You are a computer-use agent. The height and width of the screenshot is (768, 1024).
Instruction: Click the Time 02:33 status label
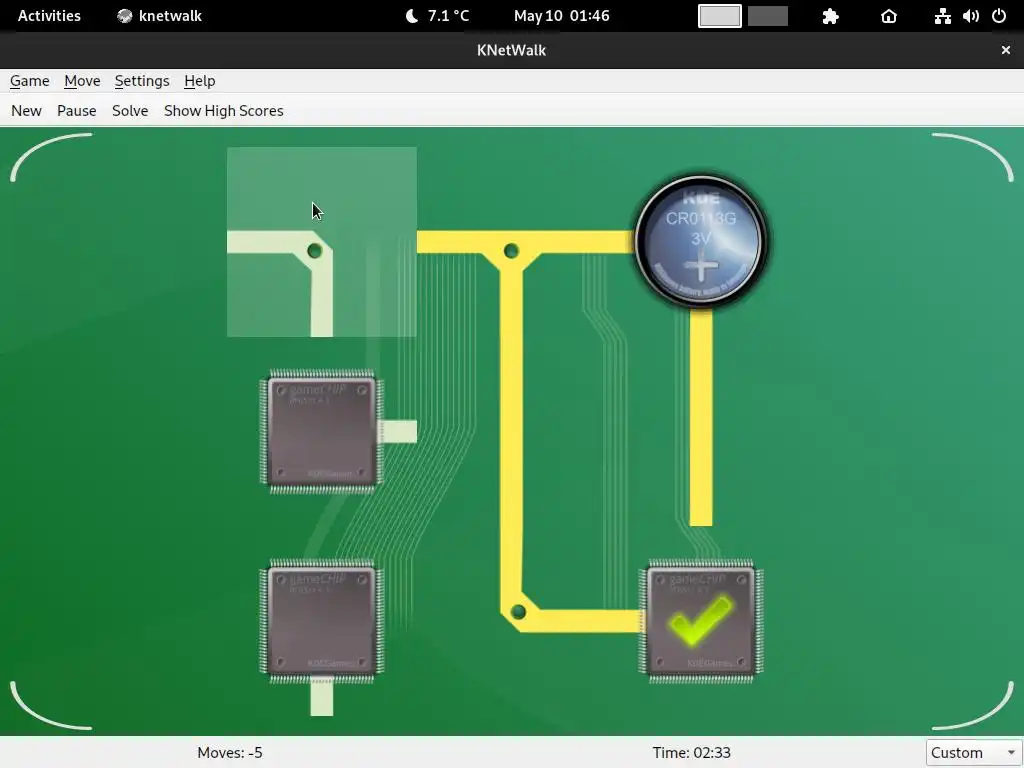coord(691,752)
